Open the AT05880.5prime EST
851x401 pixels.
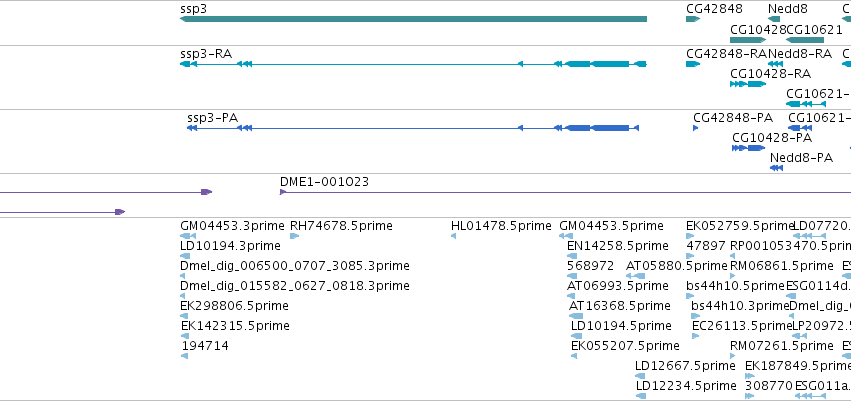click(x=636, y=276)
